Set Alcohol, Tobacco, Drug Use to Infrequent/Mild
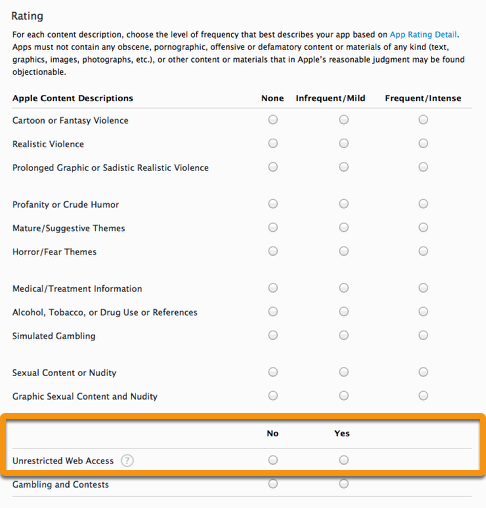 click(x=344, y=311)
